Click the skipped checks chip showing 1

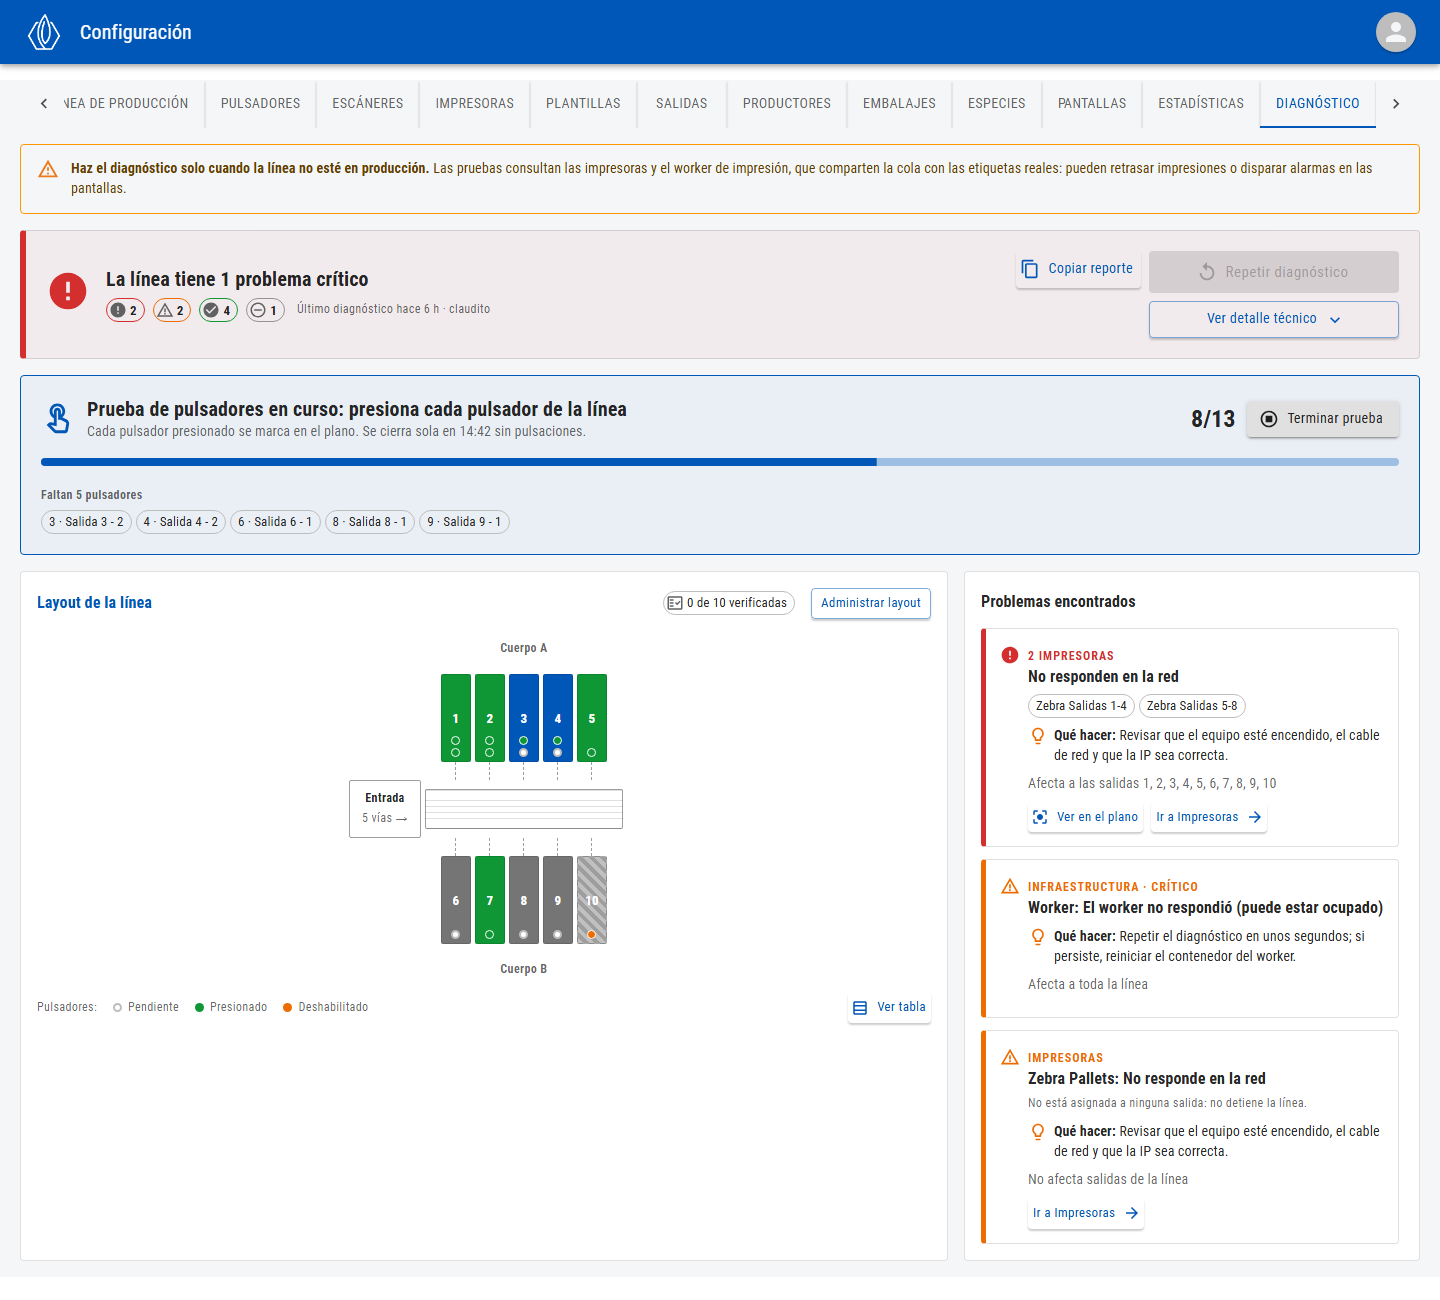(266, 310)
